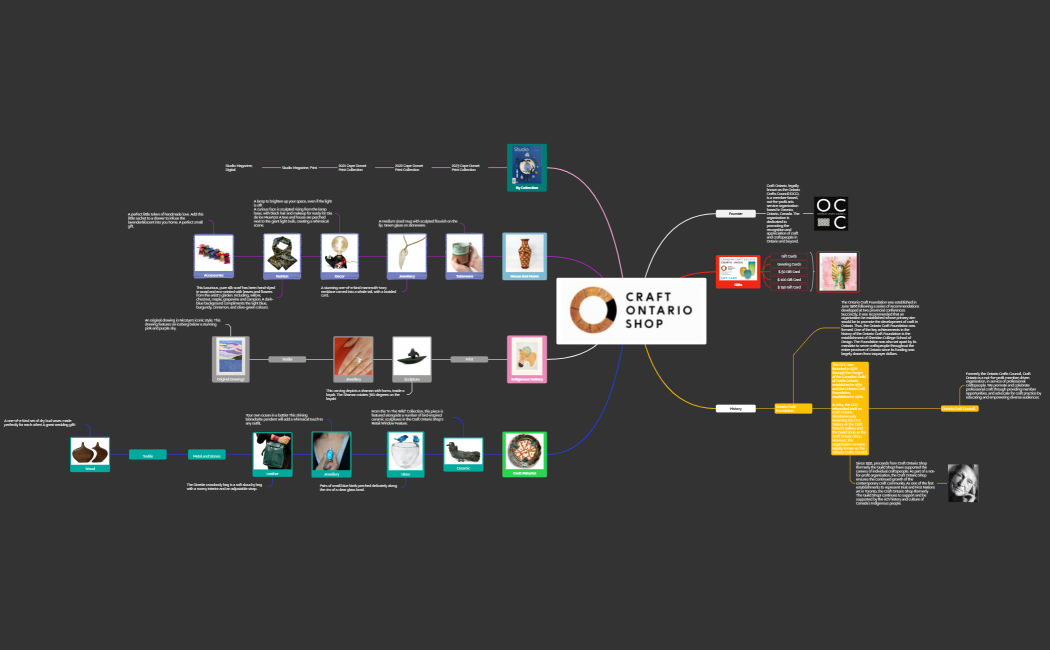The image size is (1050, 650).
Task: Select the Wood vases image node
Action: tap(90, 453)
